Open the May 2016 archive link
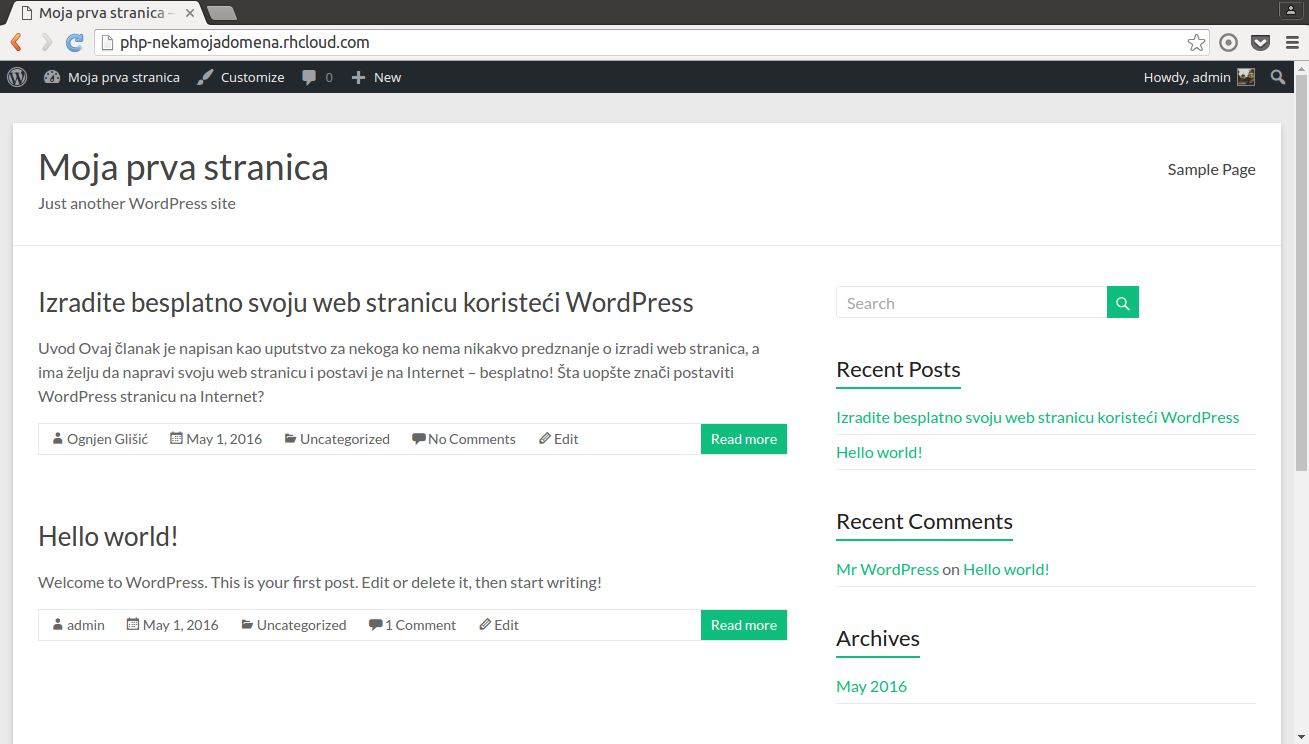Screen dimensions: 1309x744 pos(871,686)
